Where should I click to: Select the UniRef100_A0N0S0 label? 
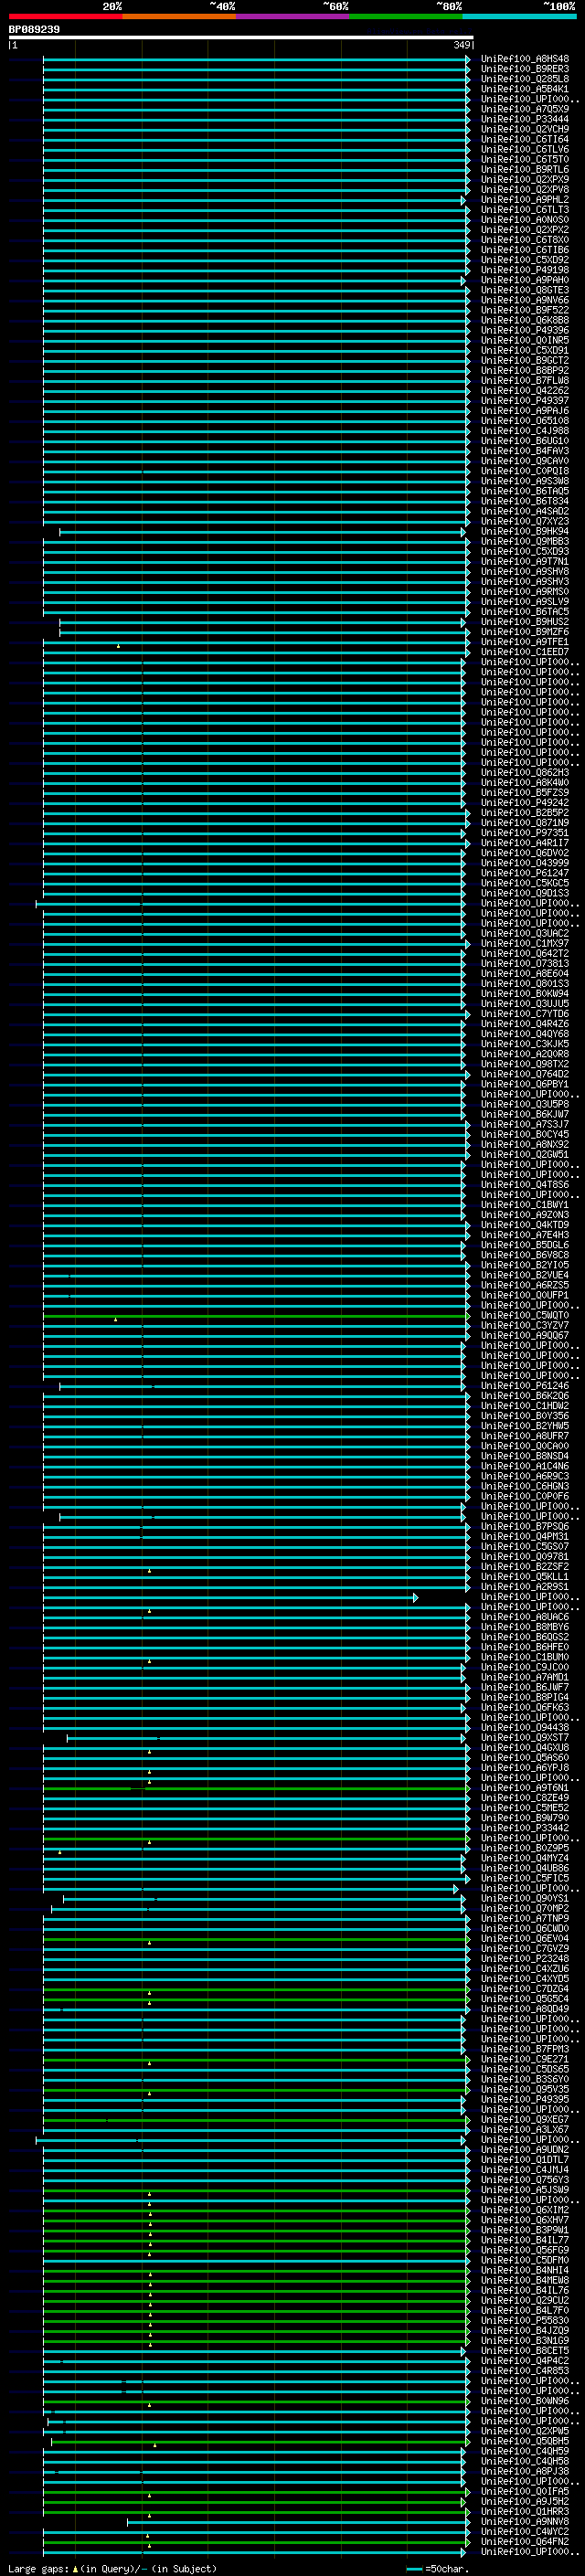click(525, 220)
